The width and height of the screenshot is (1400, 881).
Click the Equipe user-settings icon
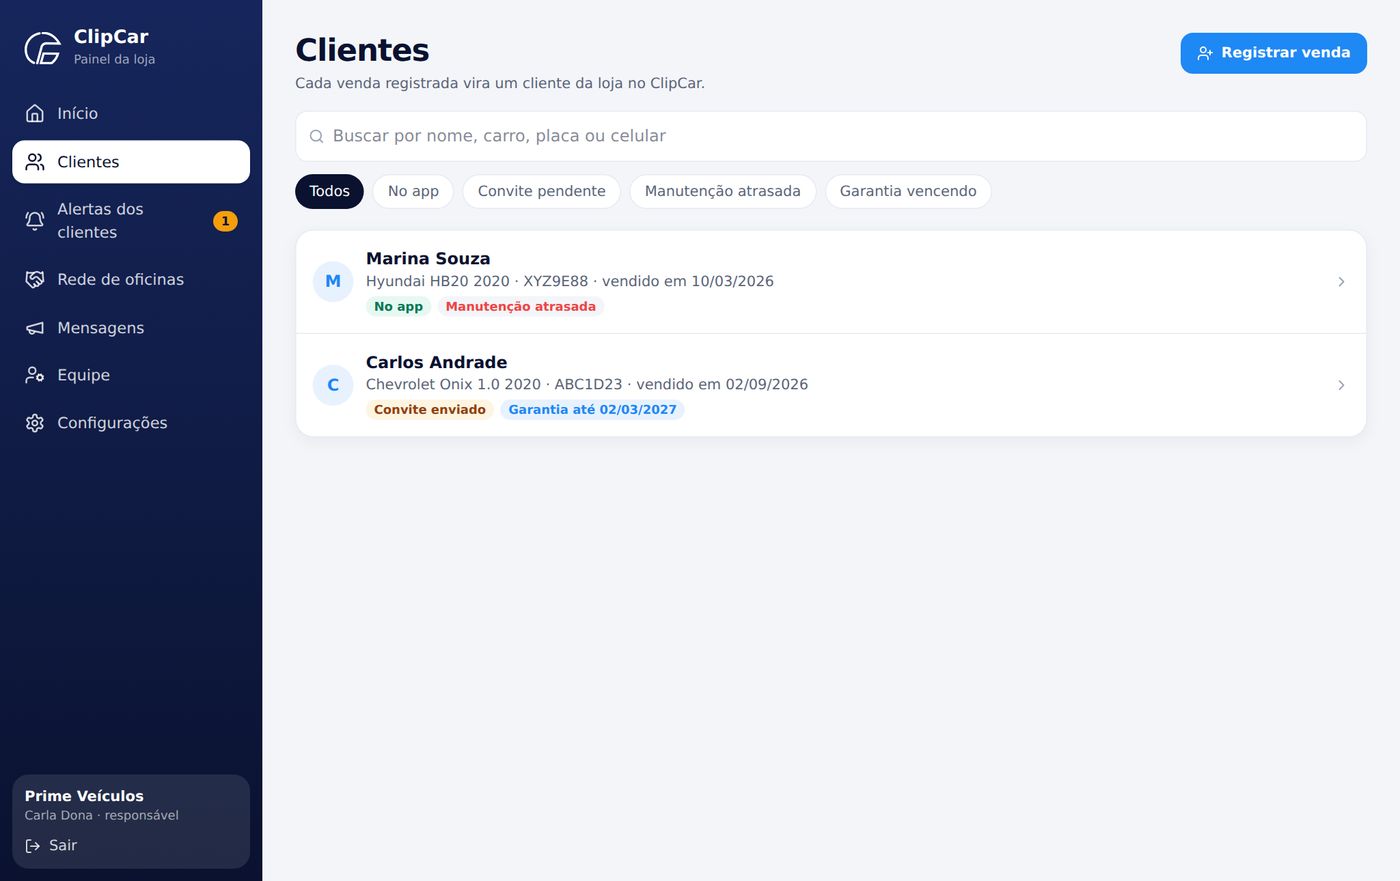35,375
